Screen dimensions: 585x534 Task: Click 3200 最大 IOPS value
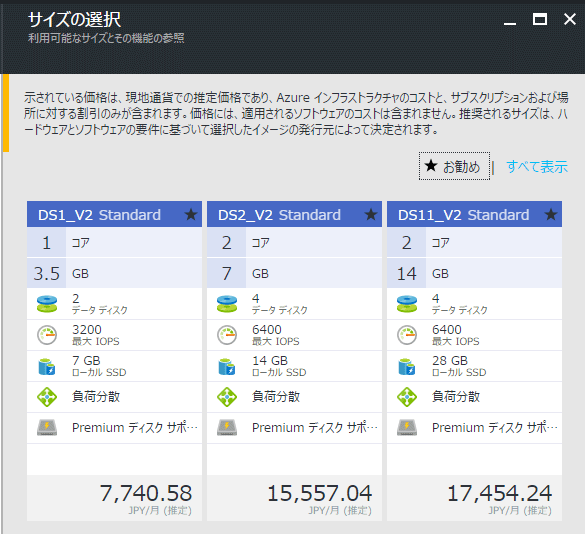(x=96, y=335)
